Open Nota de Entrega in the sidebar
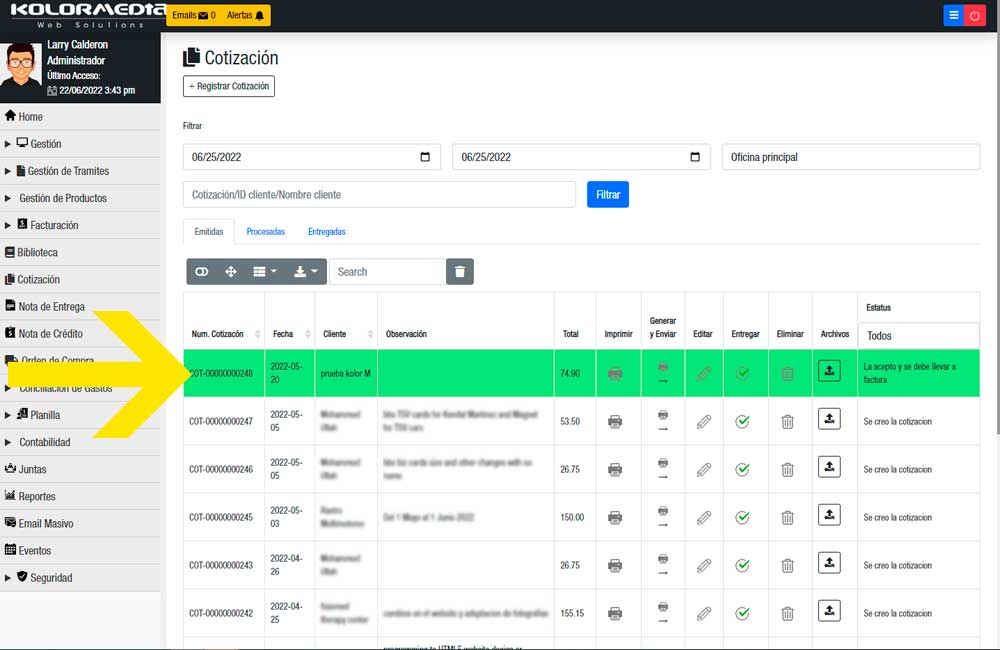Screen dimensions: 1000x650 click(x=80, y=306)
